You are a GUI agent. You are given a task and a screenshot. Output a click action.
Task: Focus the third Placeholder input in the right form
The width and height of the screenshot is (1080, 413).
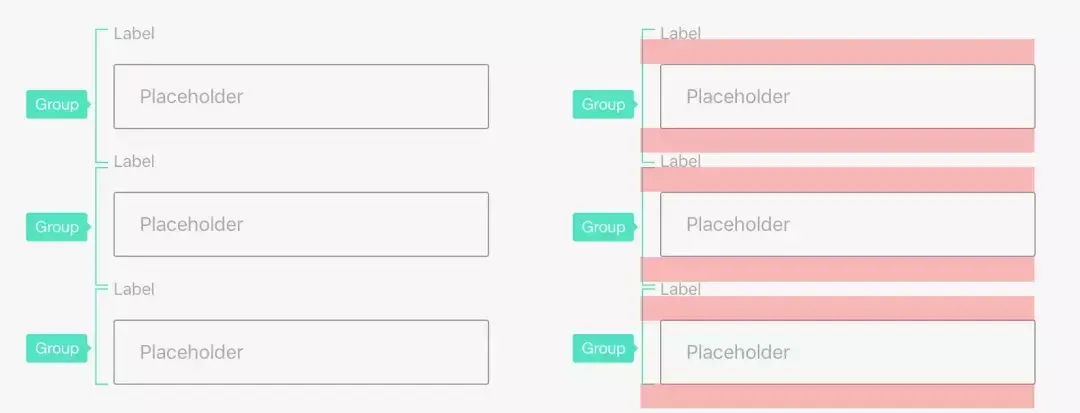[x=847, y=352]
